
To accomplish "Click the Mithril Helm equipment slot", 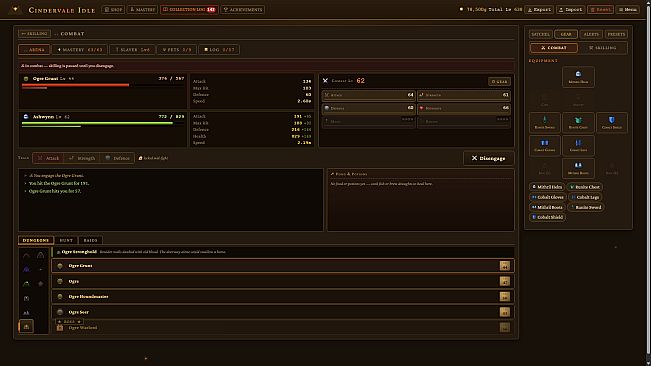I will [578, 77].
